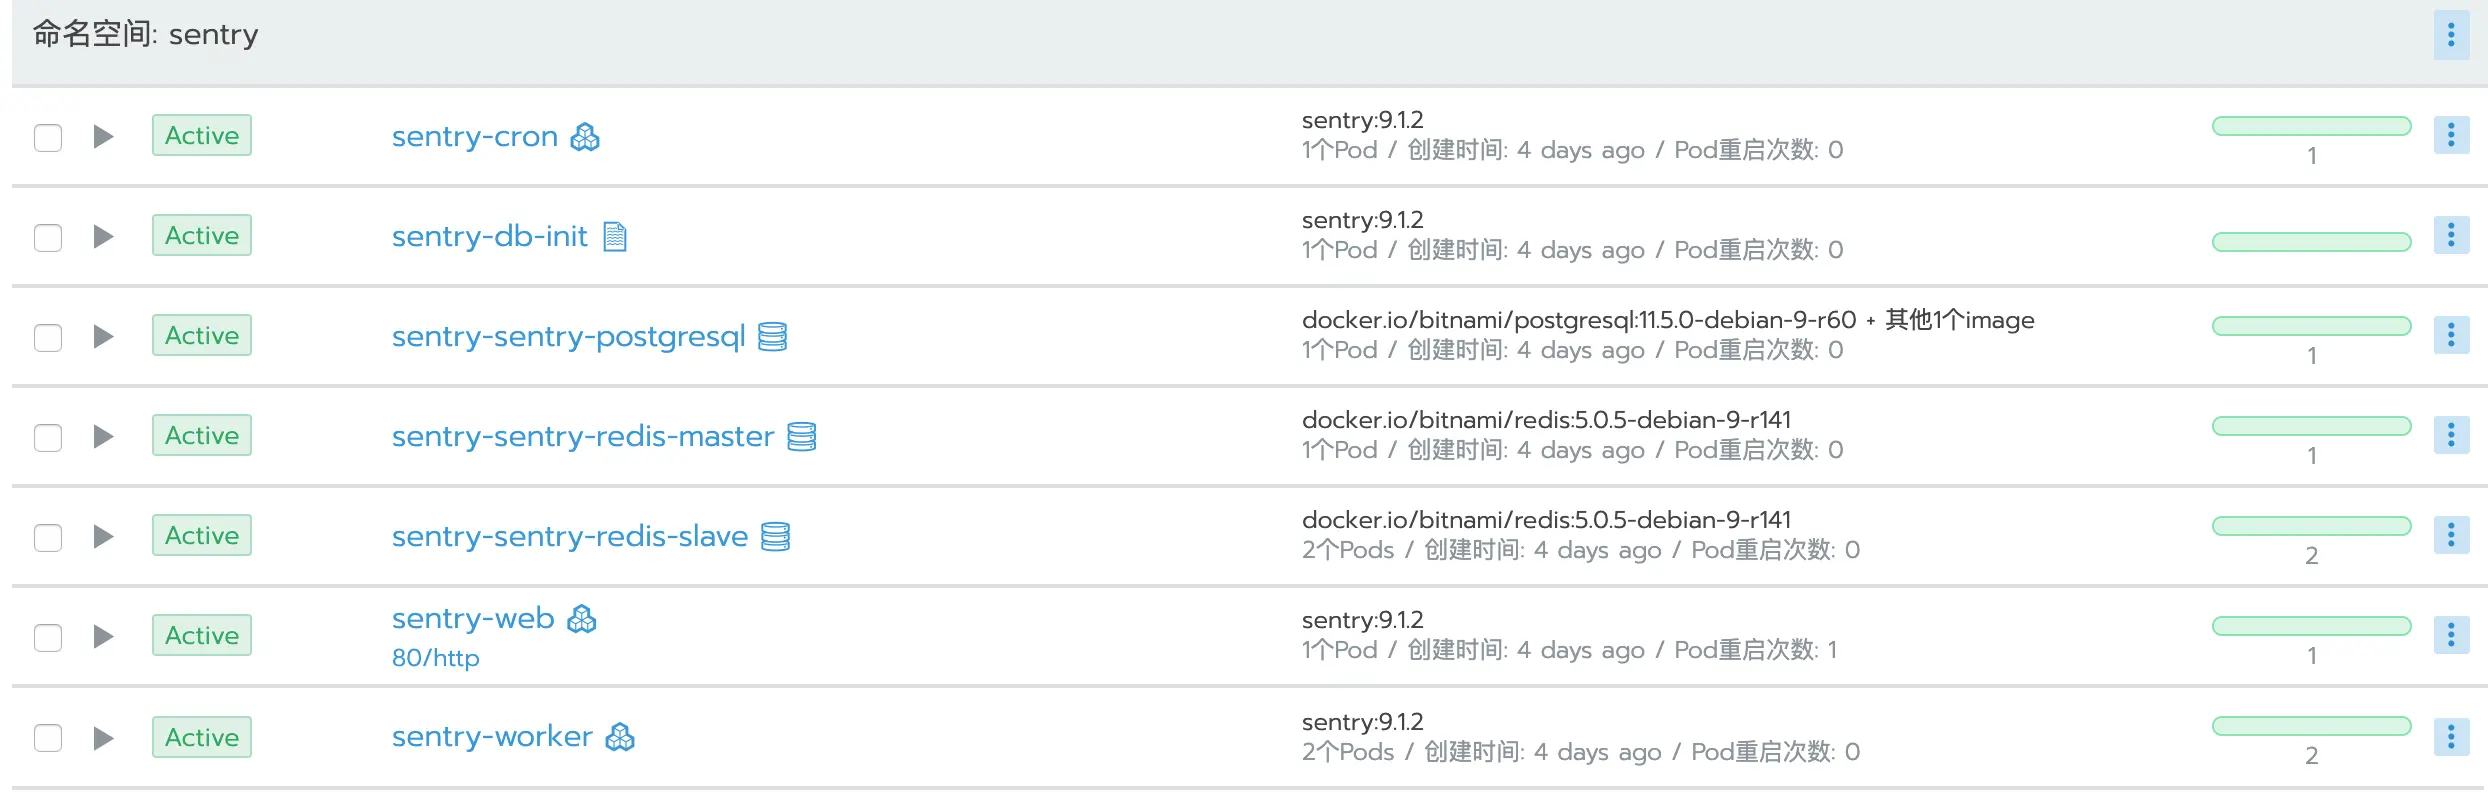The height and width of the screenshot is (810, 2488).
Task: Follow the 80/http endpoint link
Action: [x=435, y=658]
